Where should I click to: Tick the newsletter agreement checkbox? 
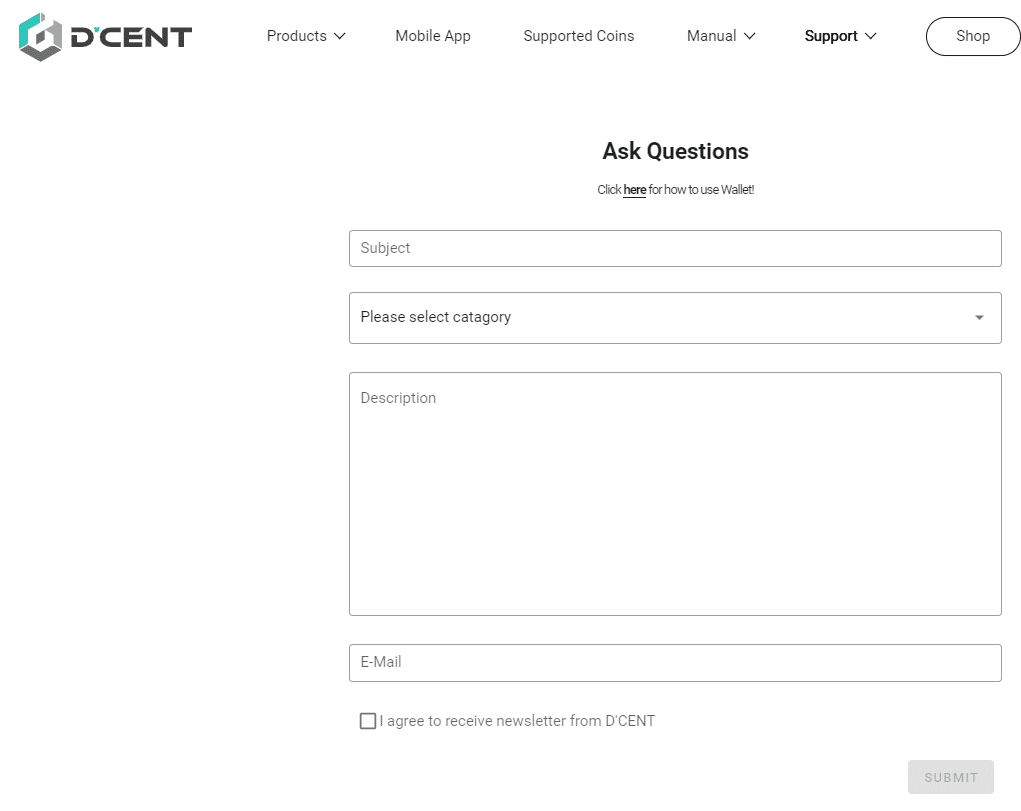368,721
